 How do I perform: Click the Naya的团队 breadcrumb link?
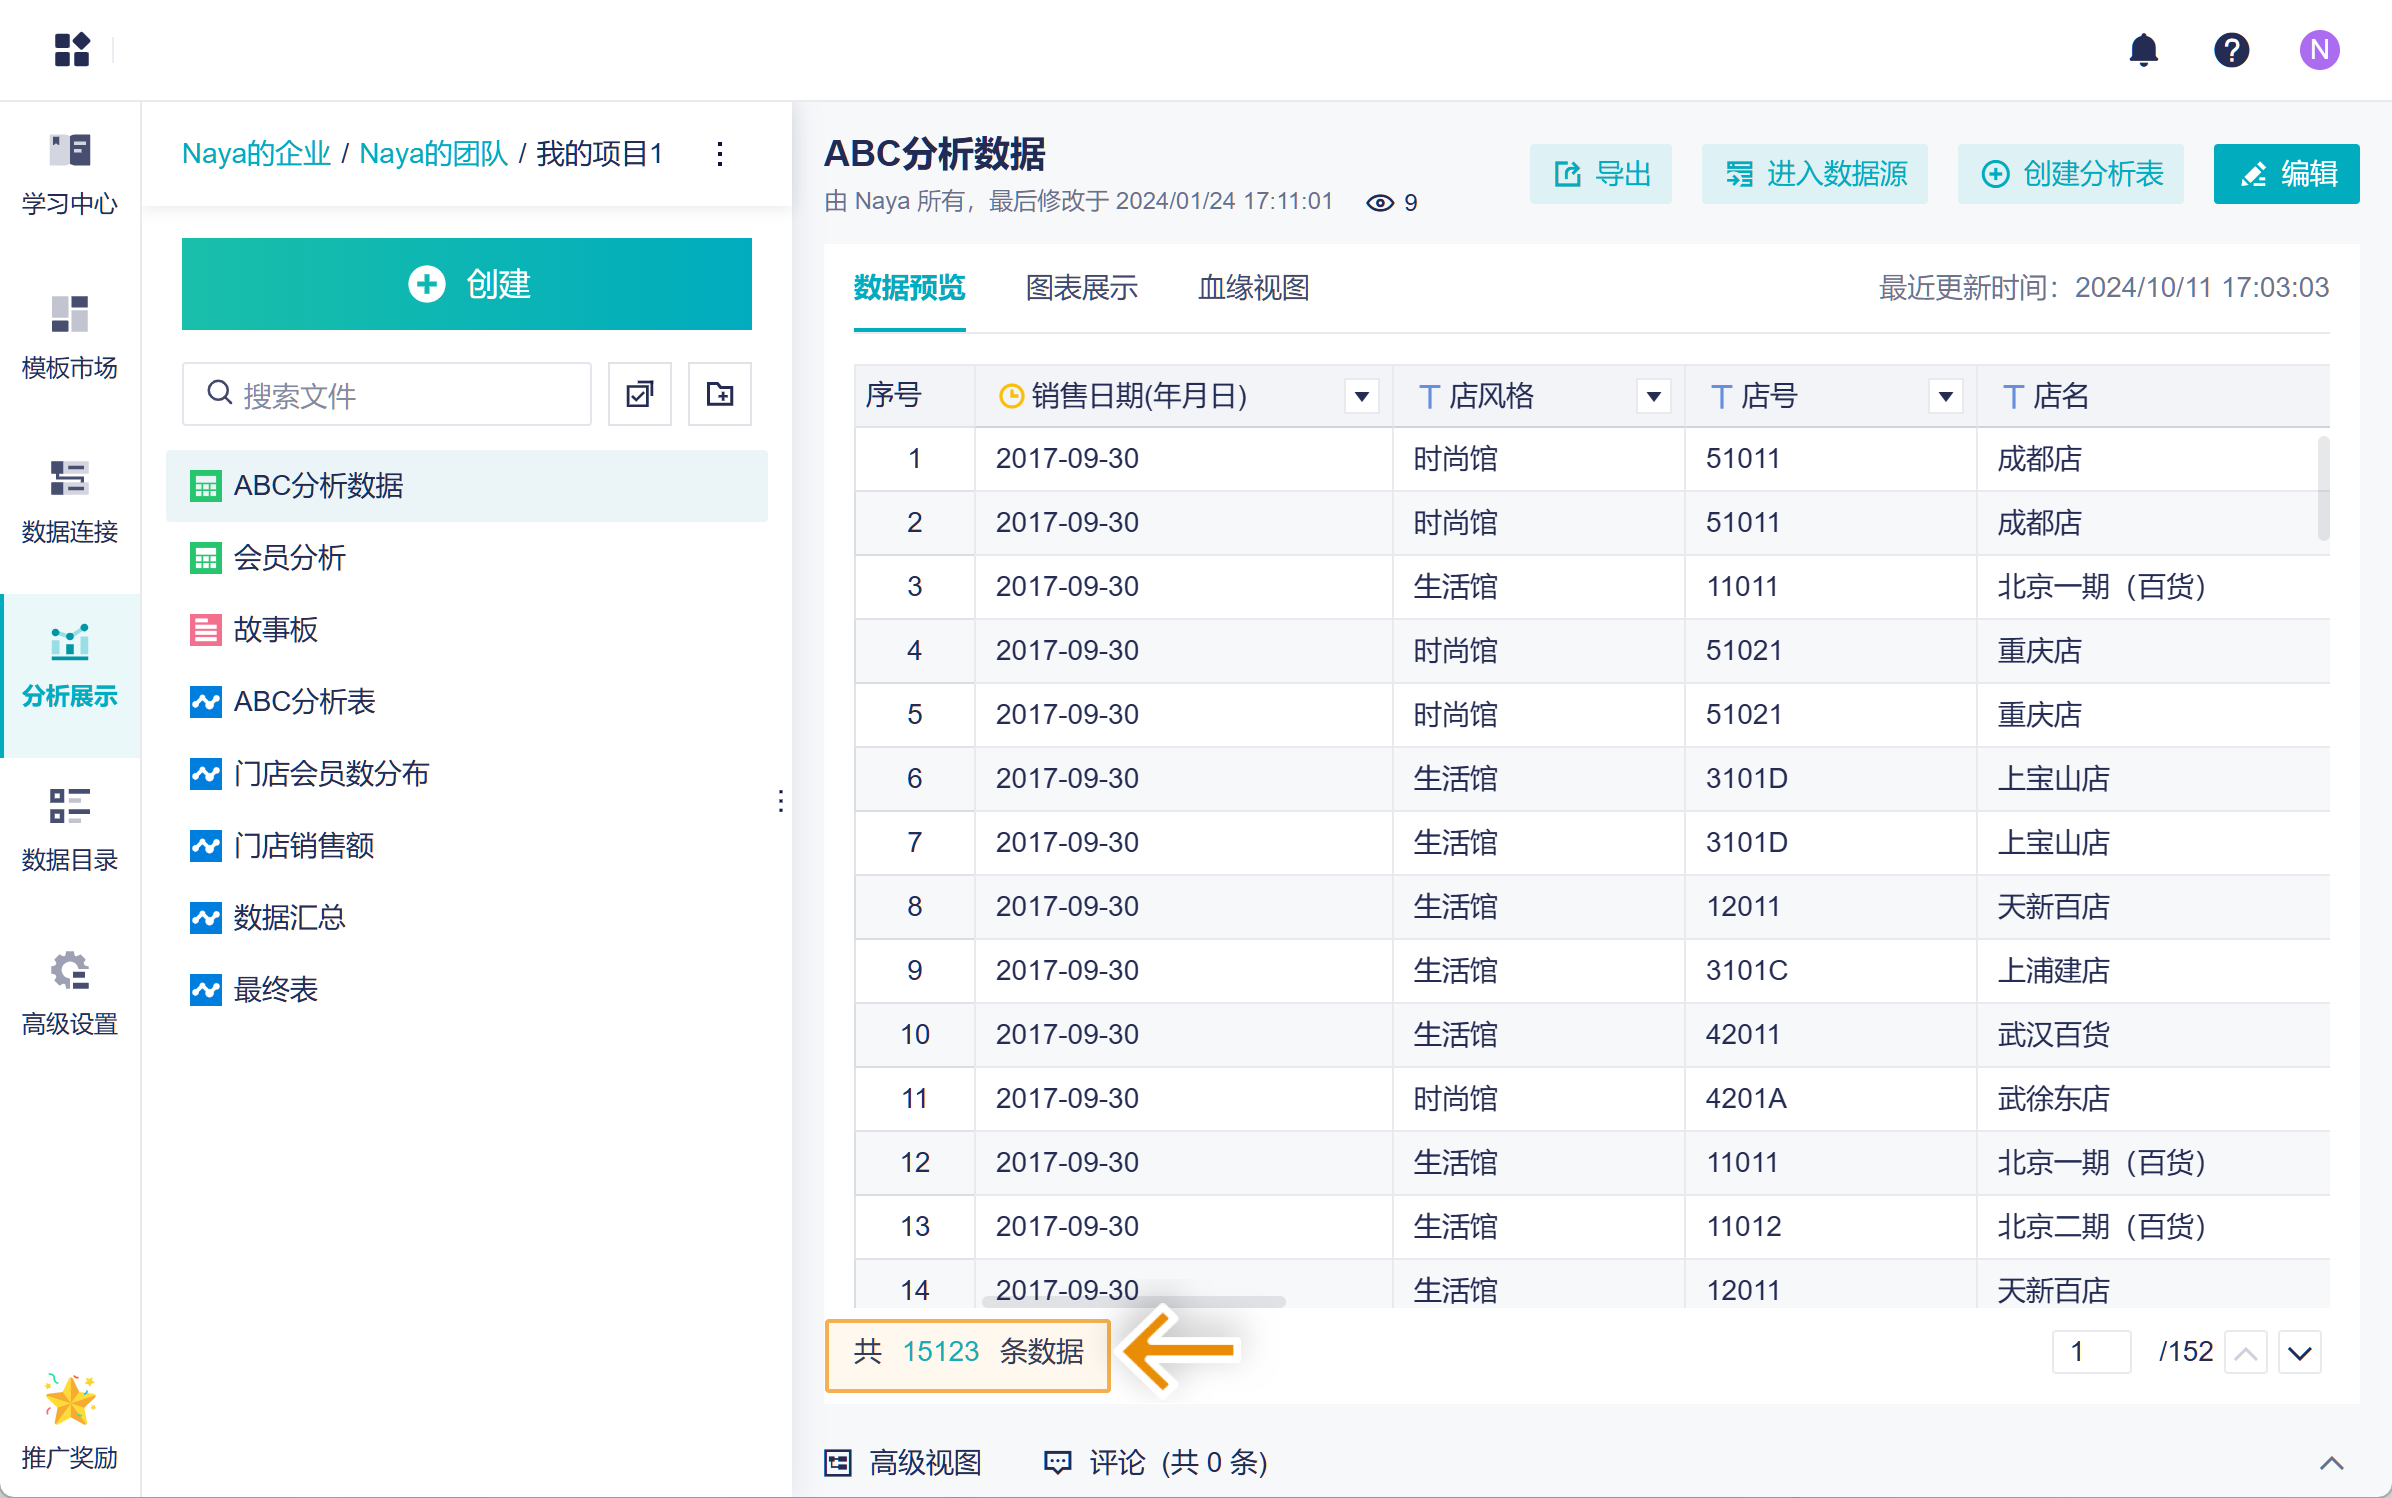[433, 154]
